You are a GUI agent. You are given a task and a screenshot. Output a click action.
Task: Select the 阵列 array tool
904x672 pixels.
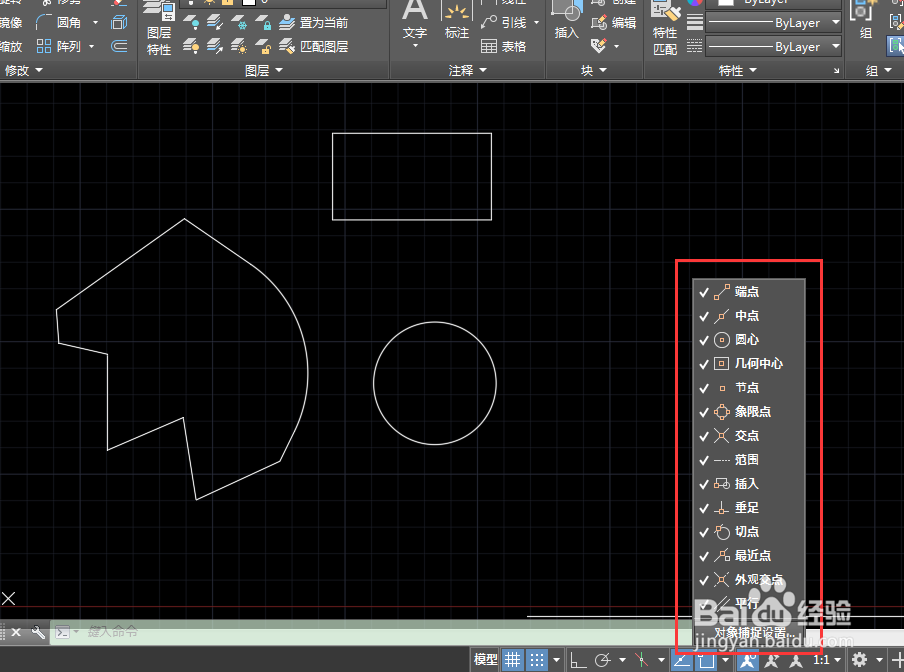point(58,46)
